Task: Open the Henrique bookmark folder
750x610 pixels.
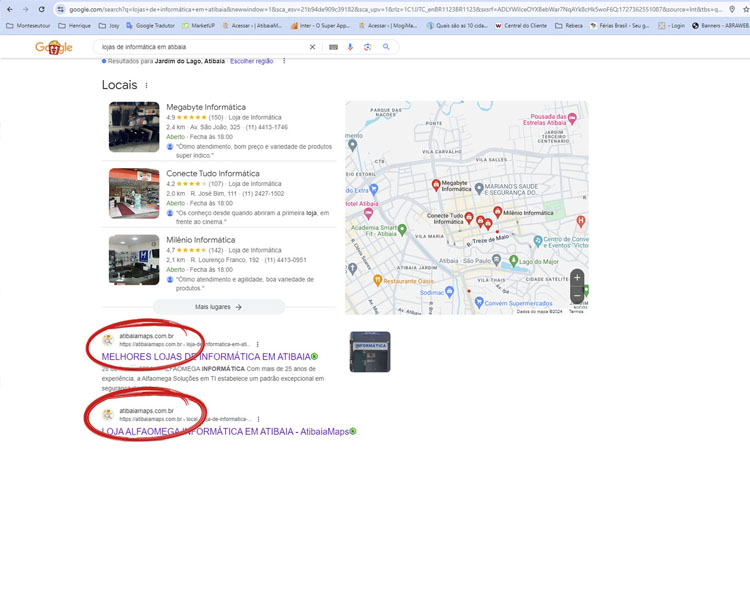Action: tap(75, 26)
